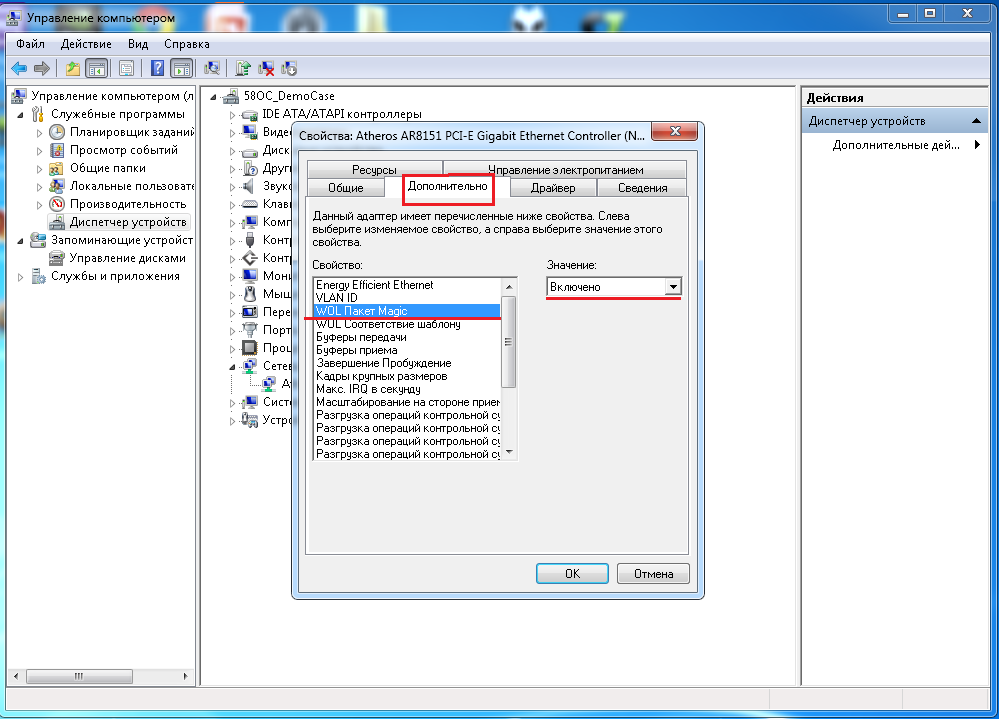Screen dimensions: 999x719
Task: Expand the Планировщик заданий node
Action: pos(40,132)
